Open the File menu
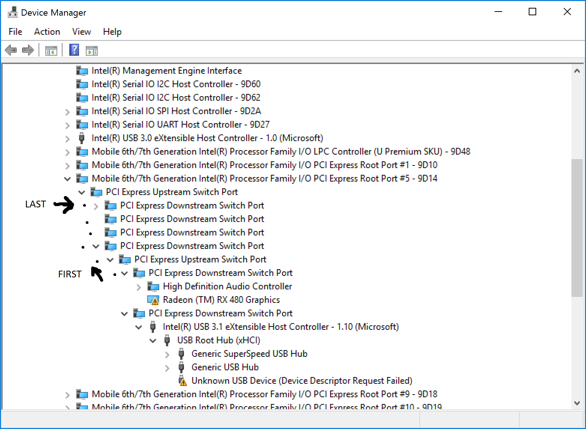 [15, 32]
